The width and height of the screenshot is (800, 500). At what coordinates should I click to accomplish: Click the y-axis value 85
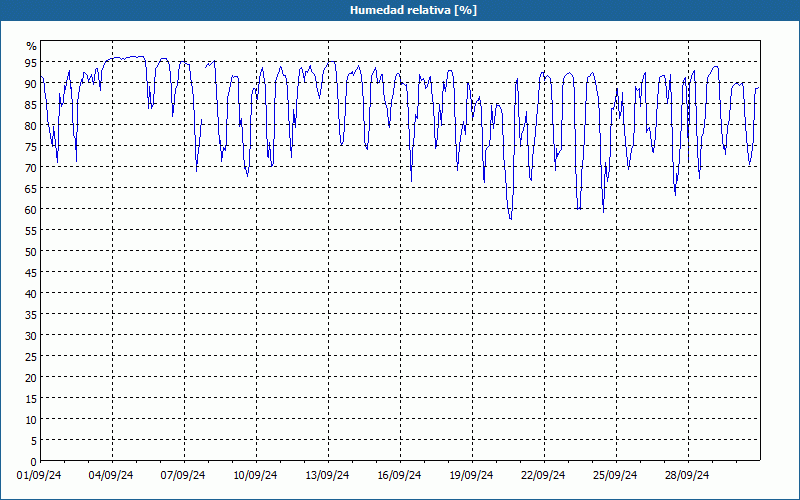tap(31, 104)
